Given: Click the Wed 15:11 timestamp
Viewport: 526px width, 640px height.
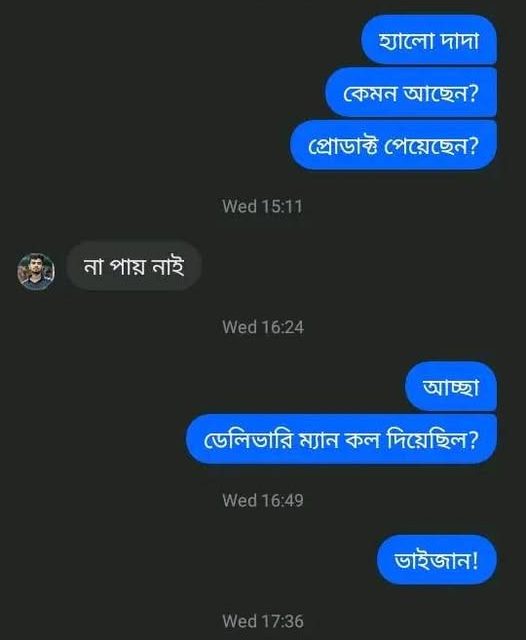Looking at the screenshot, I should click(x=262, y=206).
